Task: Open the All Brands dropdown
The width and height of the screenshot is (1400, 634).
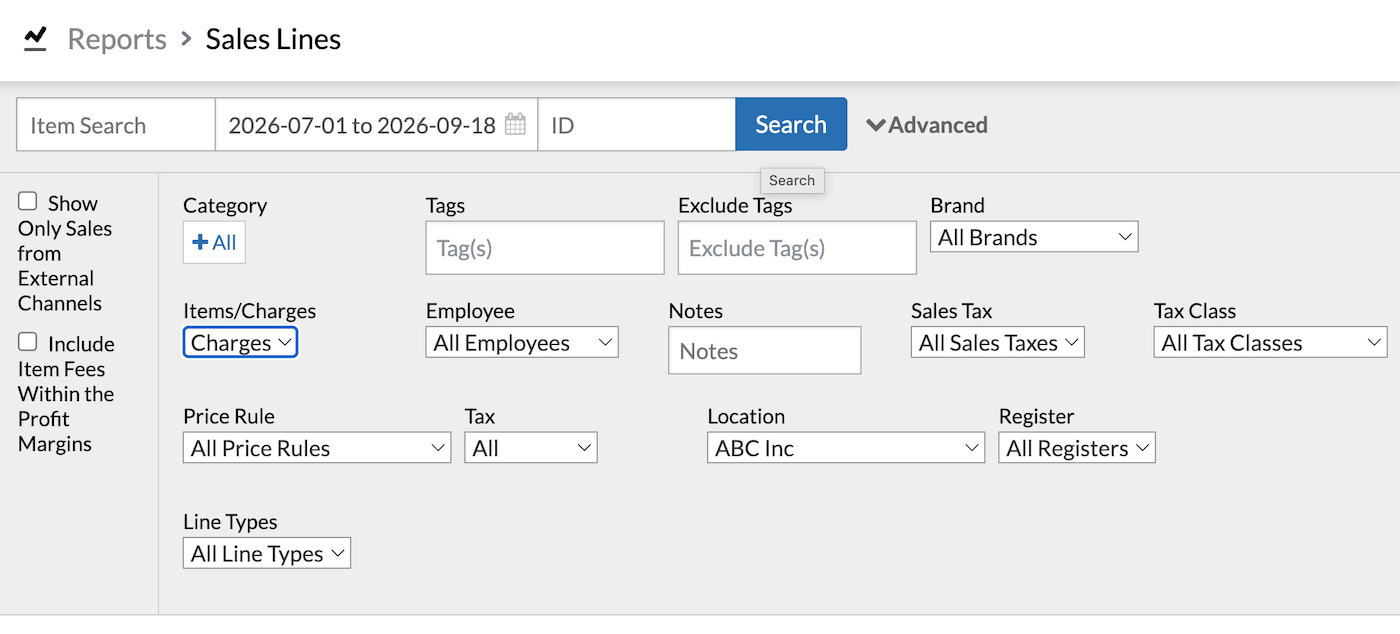Action: 1034,237
